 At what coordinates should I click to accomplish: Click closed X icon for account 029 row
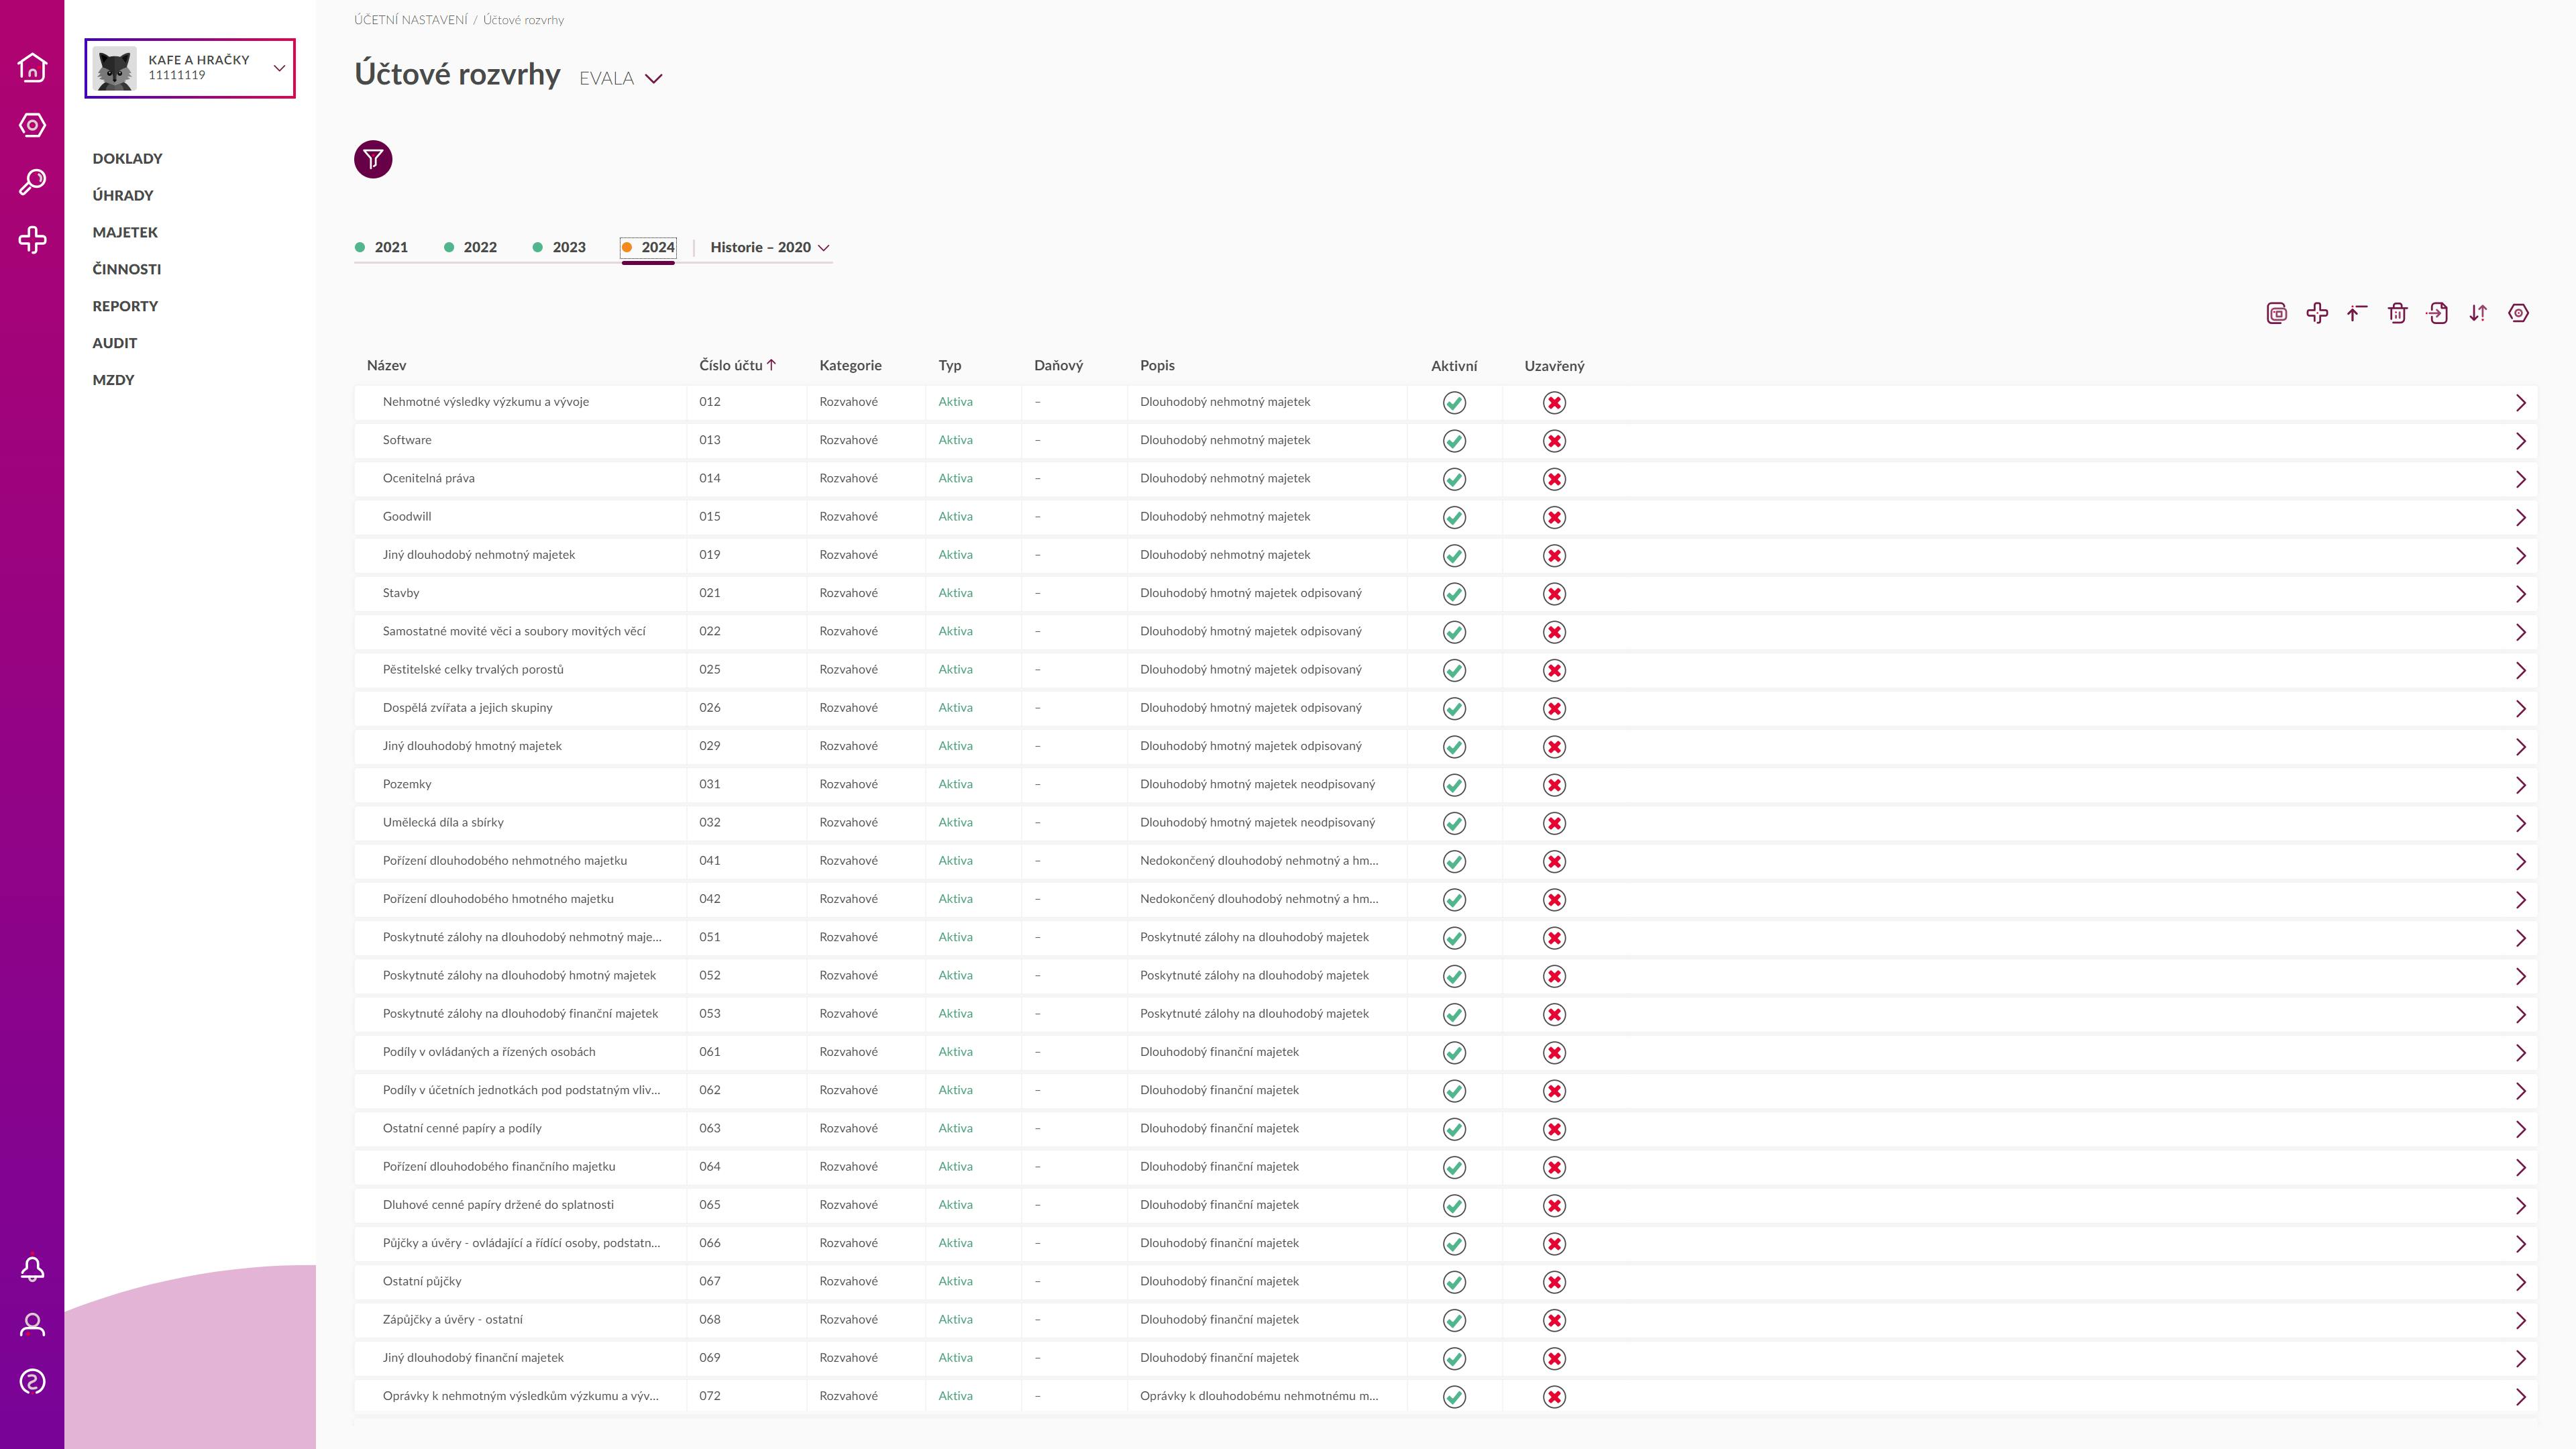1554,747
